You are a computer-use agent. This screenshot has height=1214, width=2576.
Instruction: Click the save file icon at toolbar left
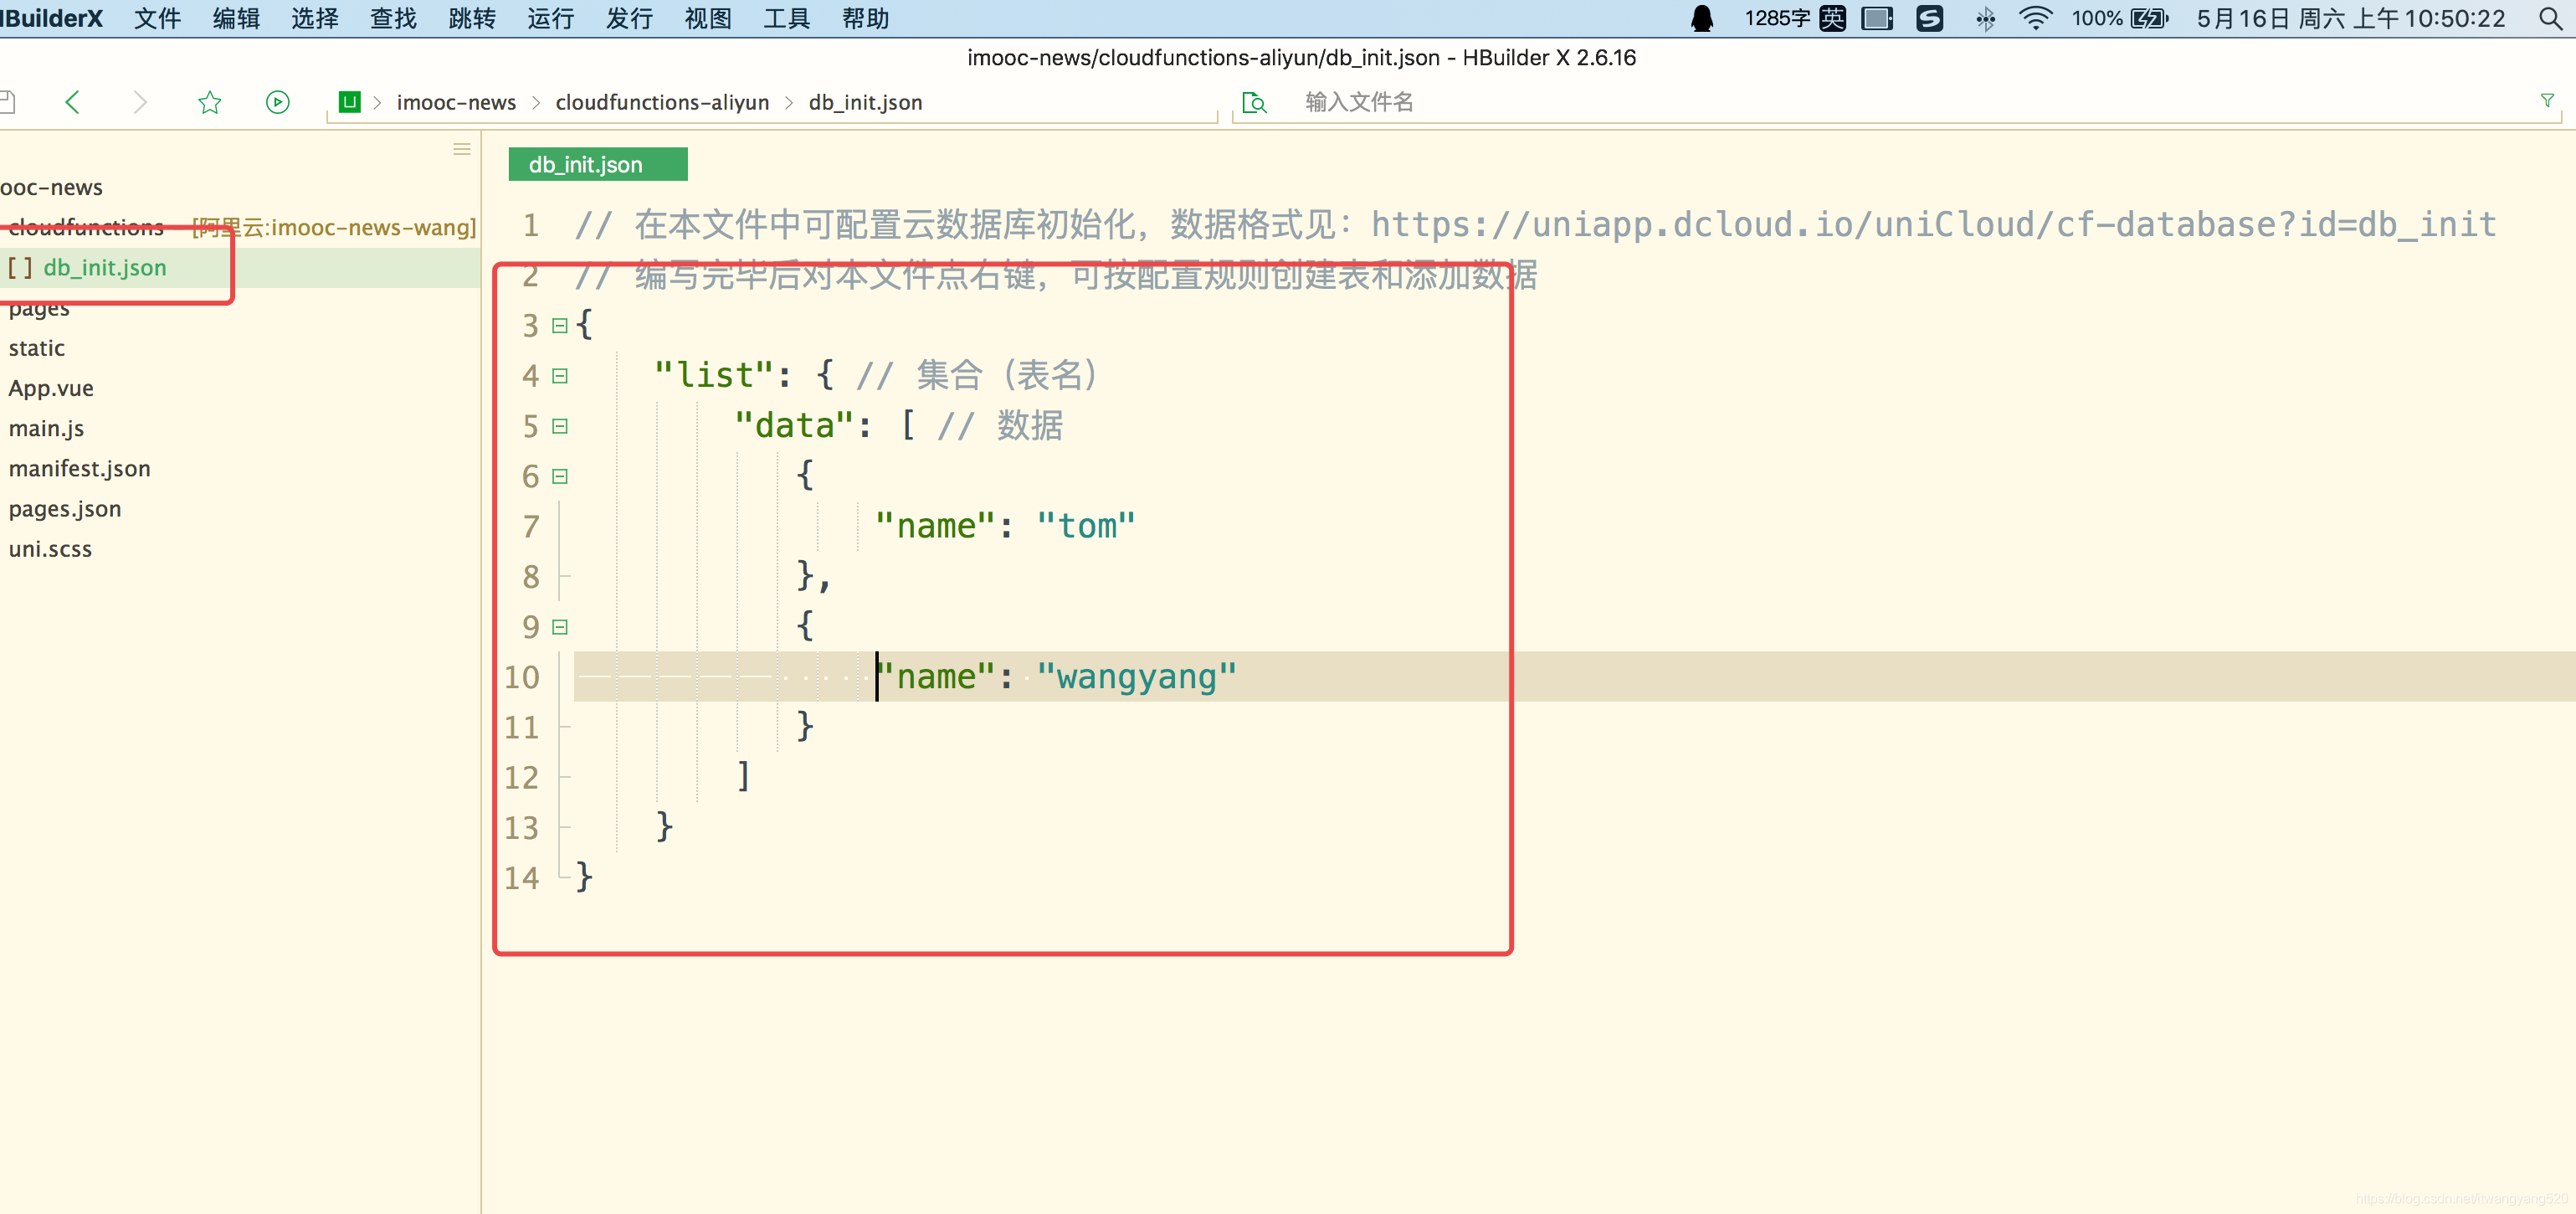pyautogui.click(x=7, y=102)
